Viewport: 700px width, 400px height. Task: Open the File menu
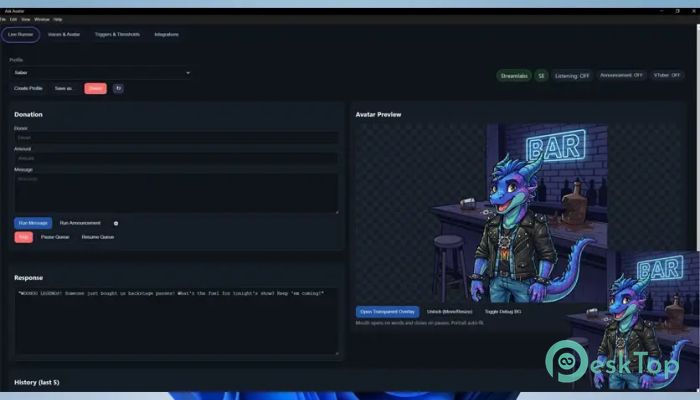[3, 20]
